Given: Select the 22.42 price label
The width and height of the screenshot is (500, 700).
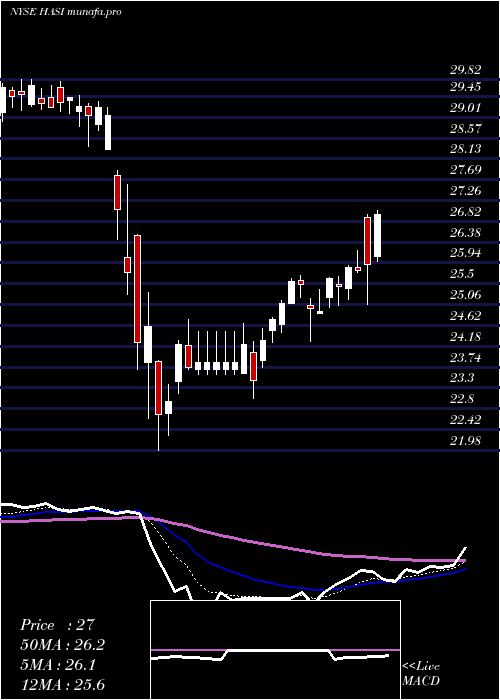Looking at the screenshot, I should 466,420.
